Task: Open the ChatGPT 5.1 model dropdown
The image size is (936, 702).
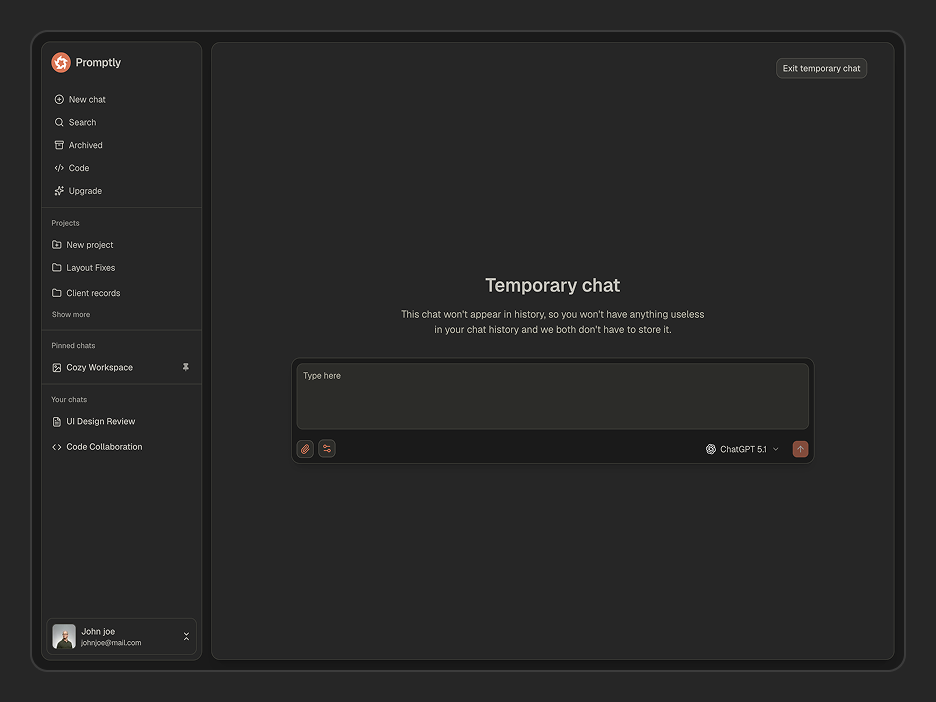Action: coord(743,449)
